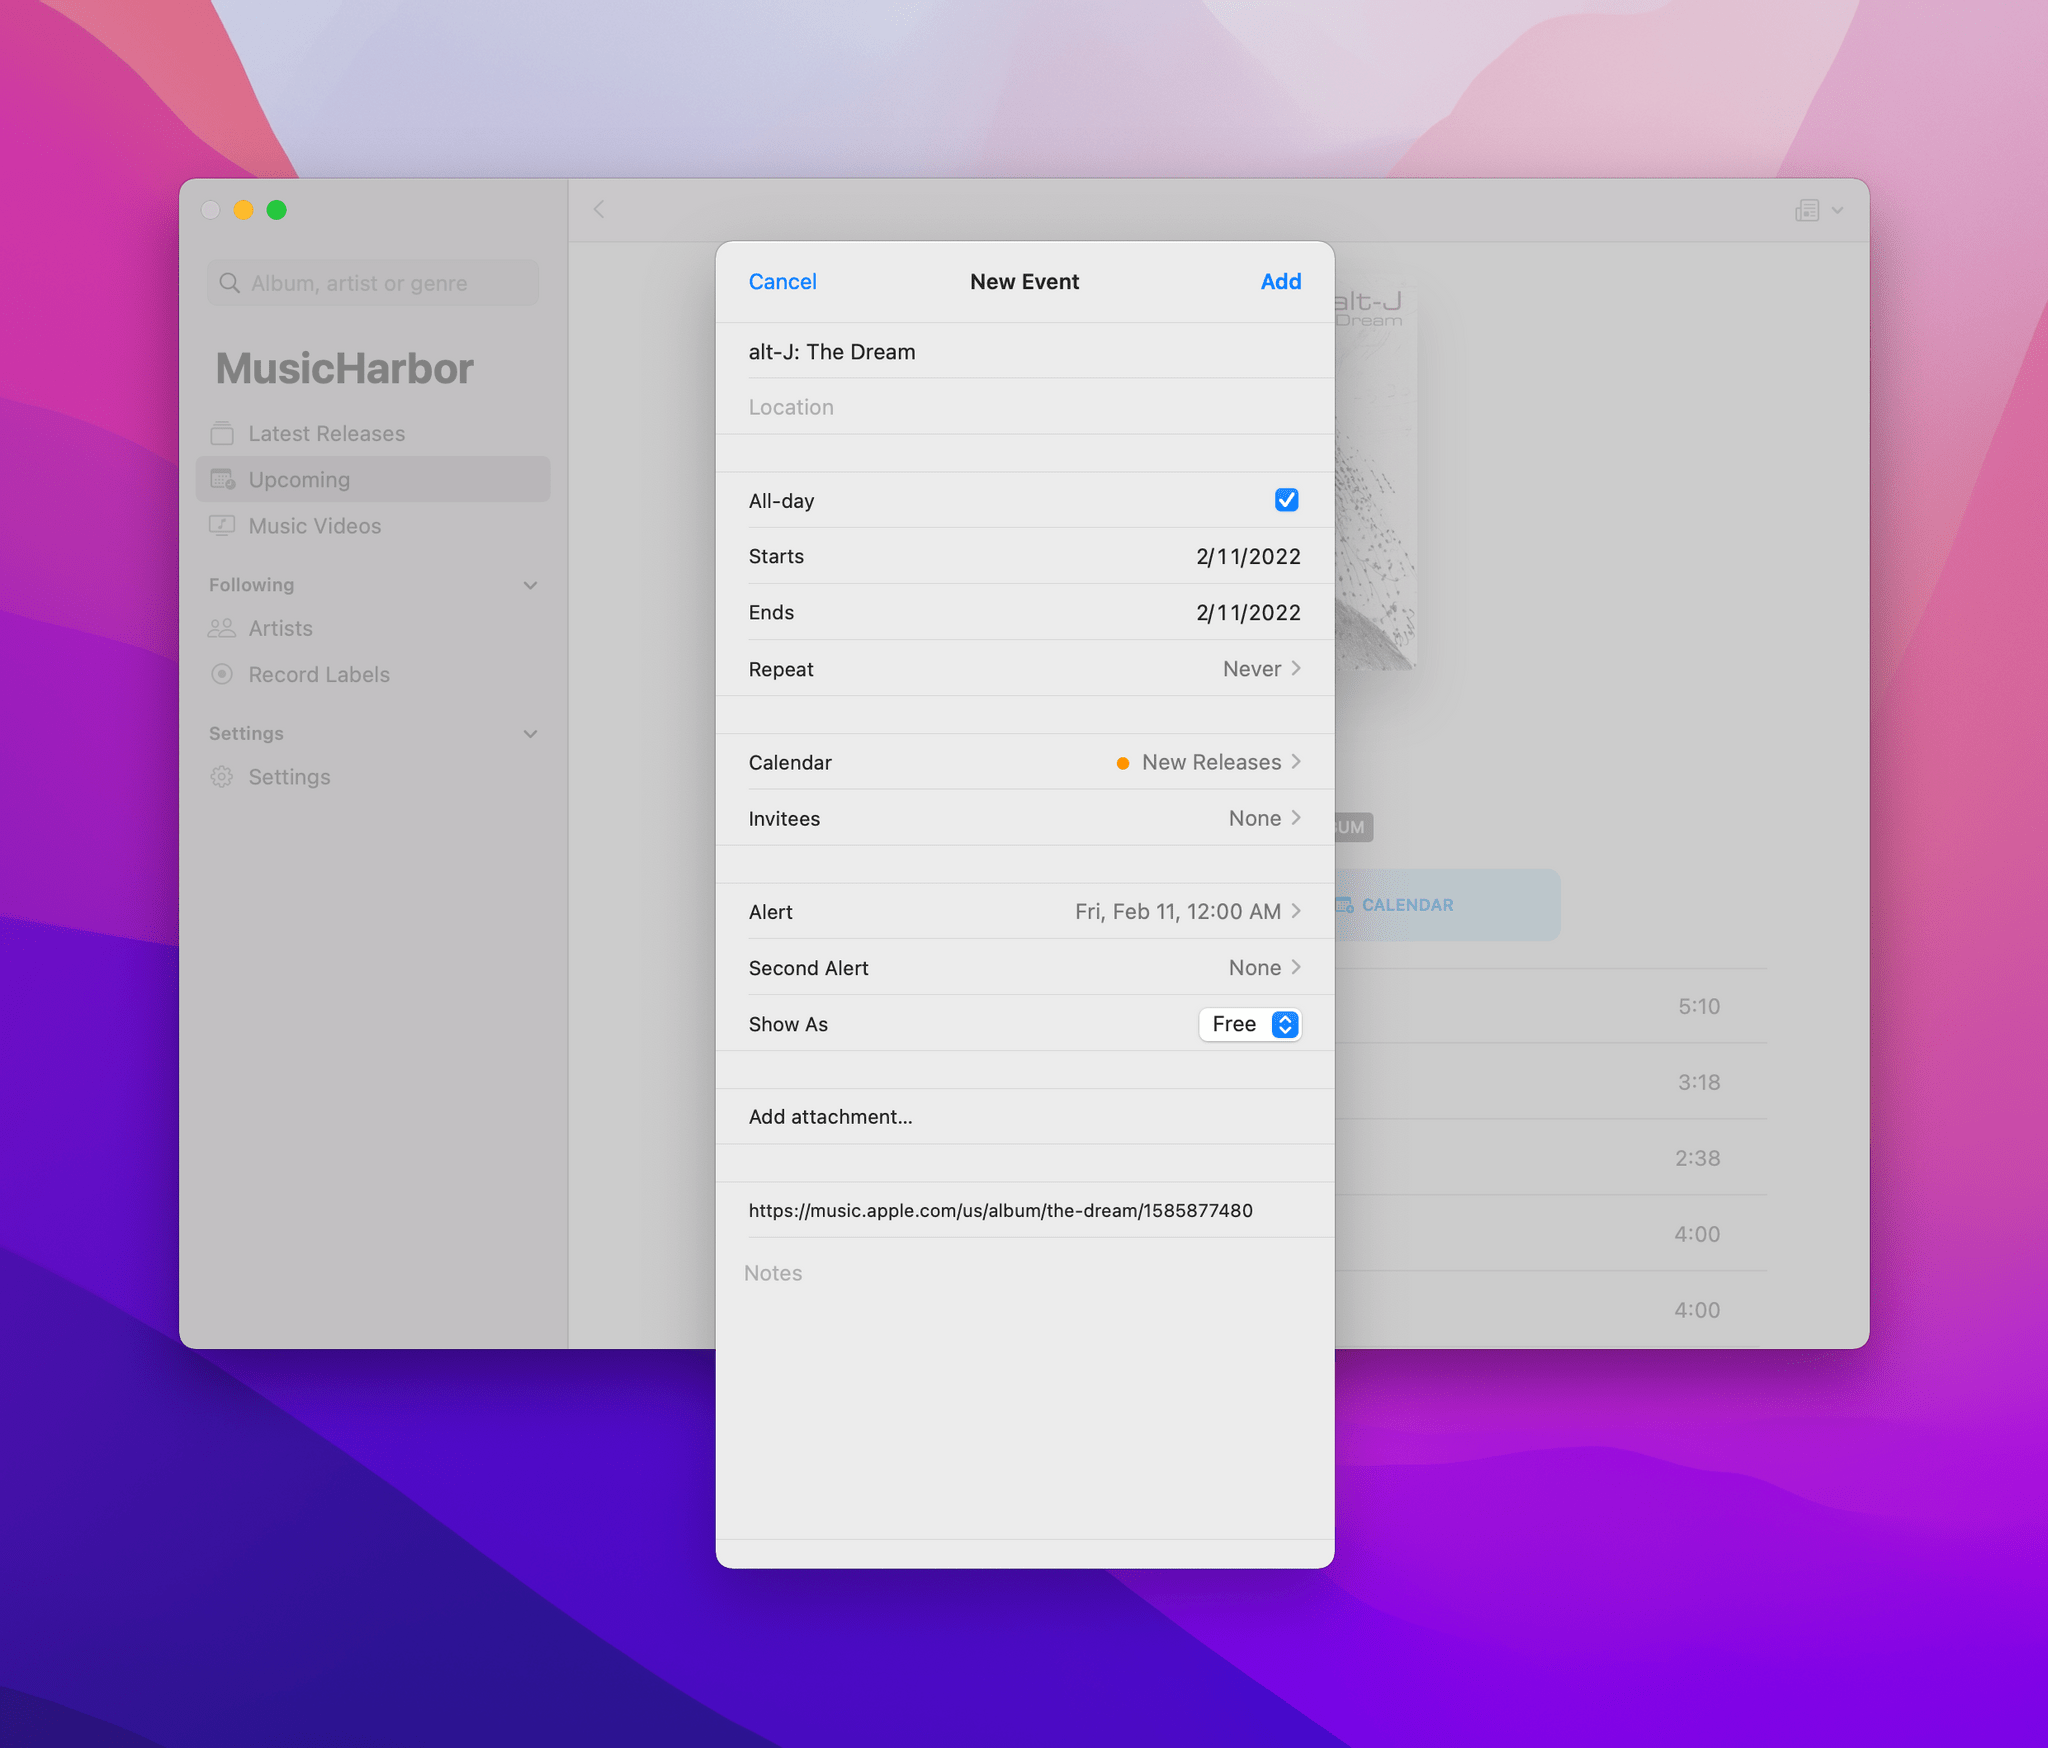This screenshot has height=1748, width=2048.
Task: Select Latest Releases in sidebar
Action: tap(373, 433)
